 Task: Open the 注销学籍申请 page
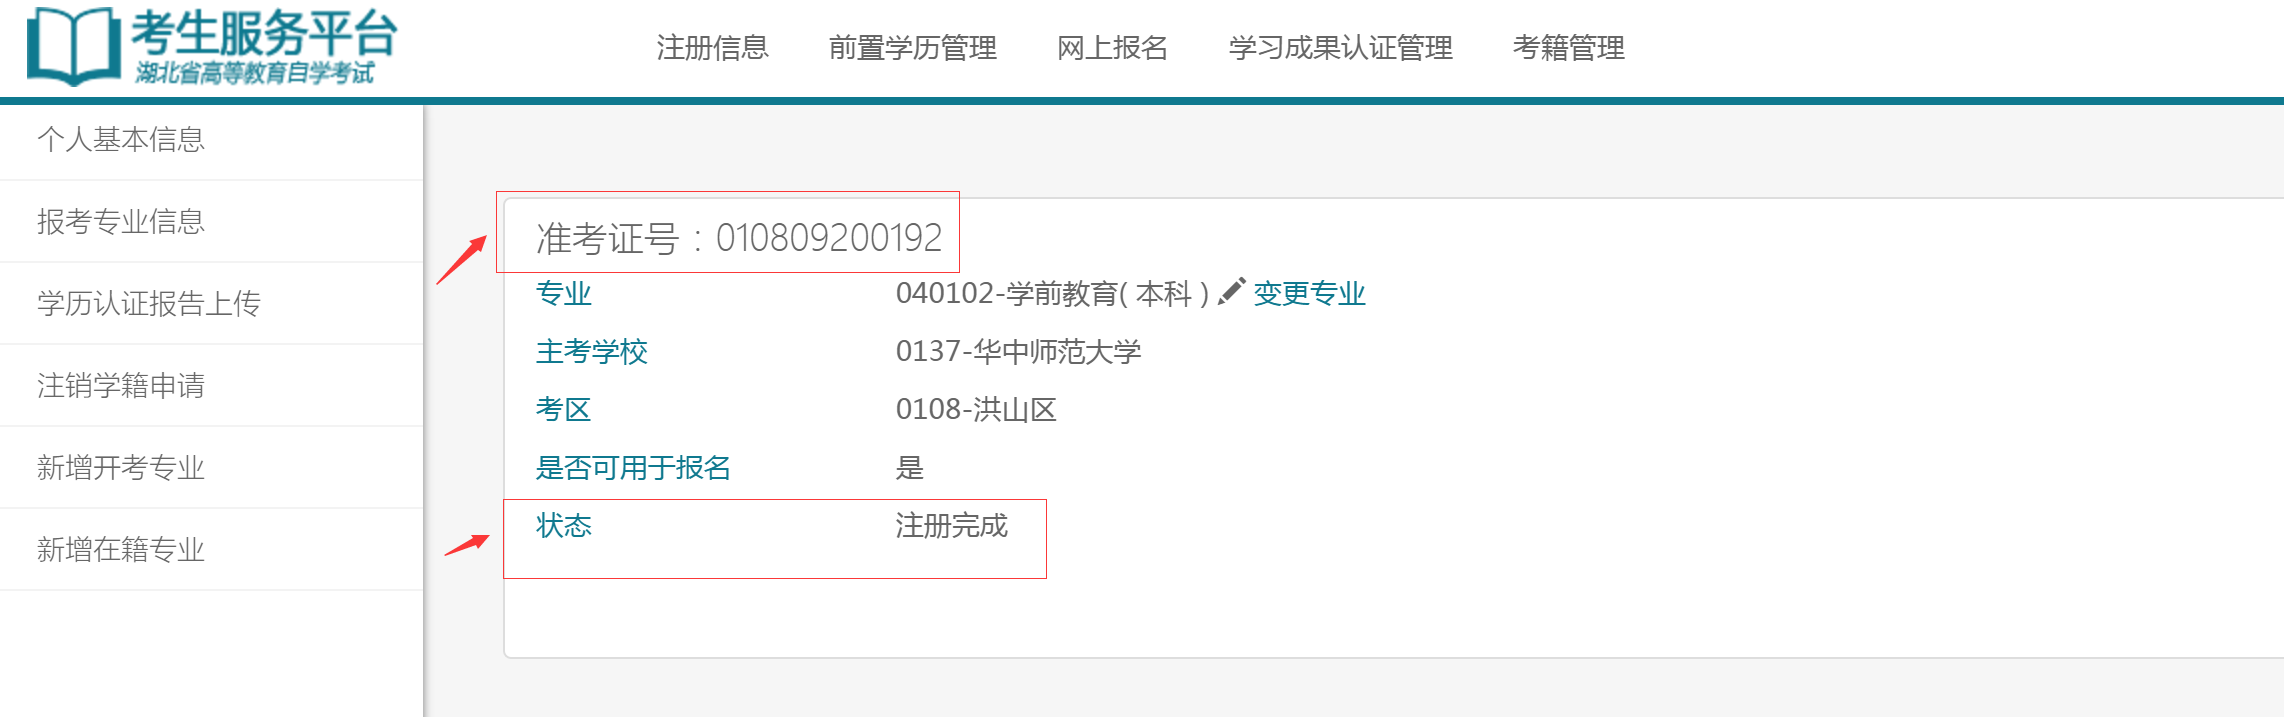[122, 386]
